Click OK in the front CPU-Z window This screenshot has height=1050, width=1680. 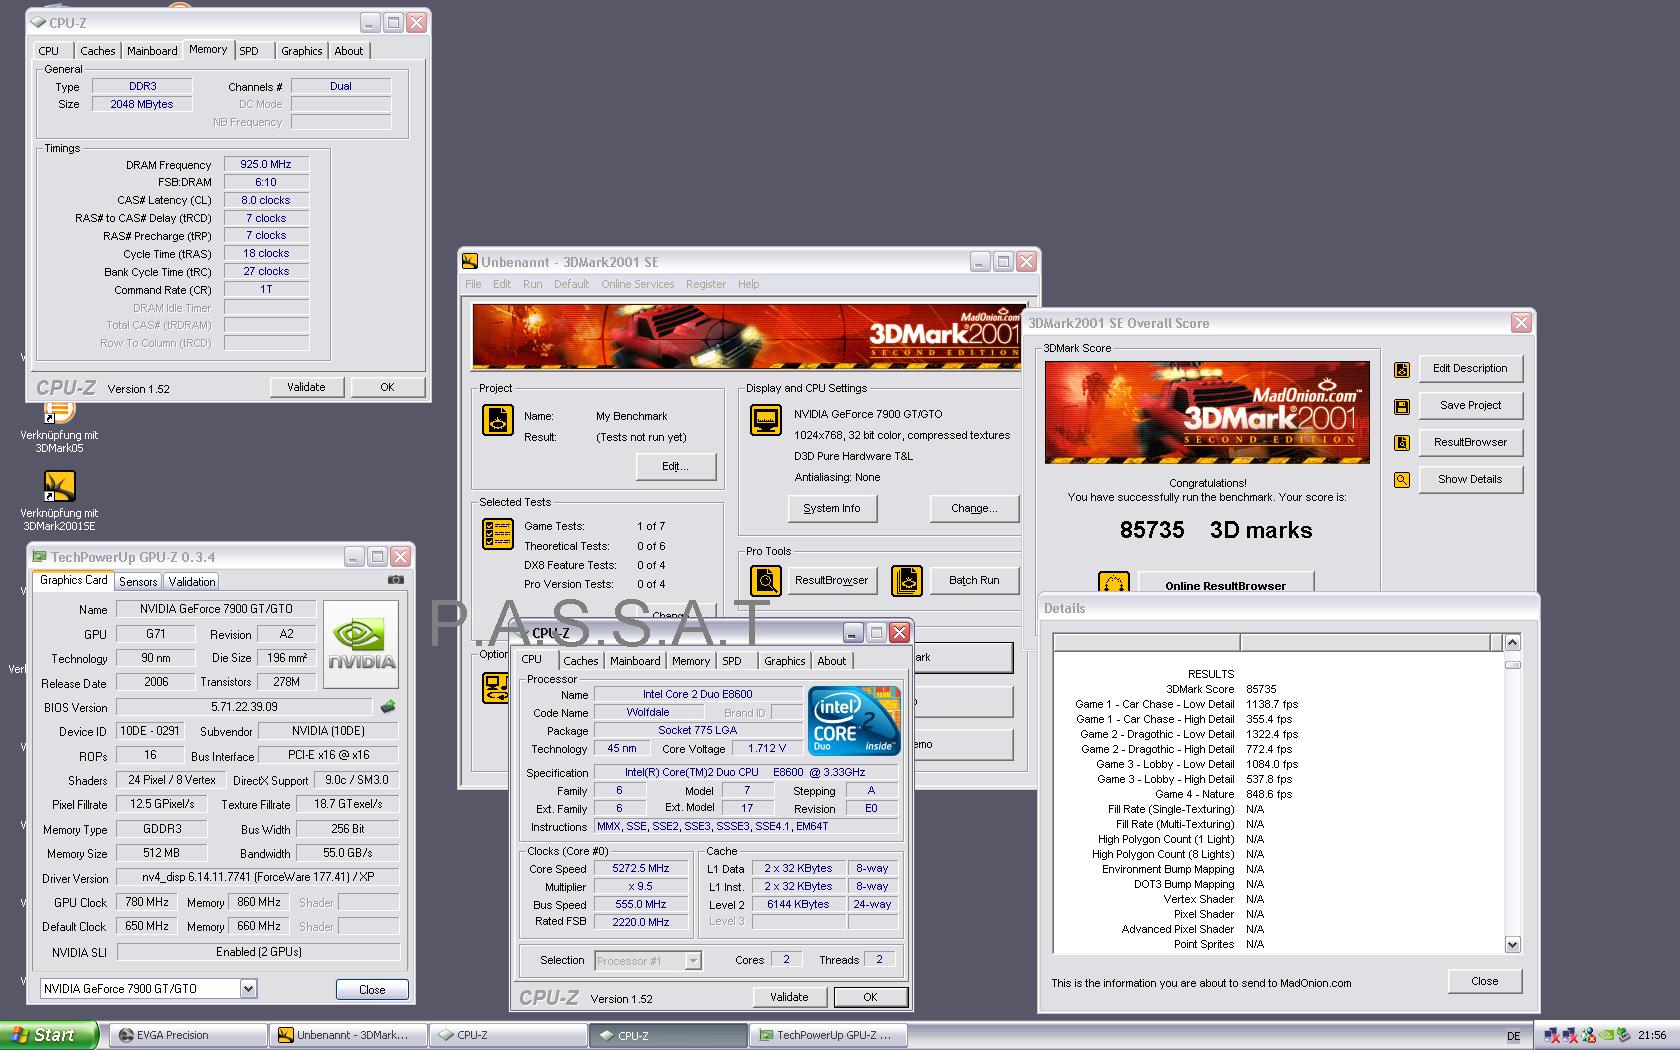coord(870,997)
